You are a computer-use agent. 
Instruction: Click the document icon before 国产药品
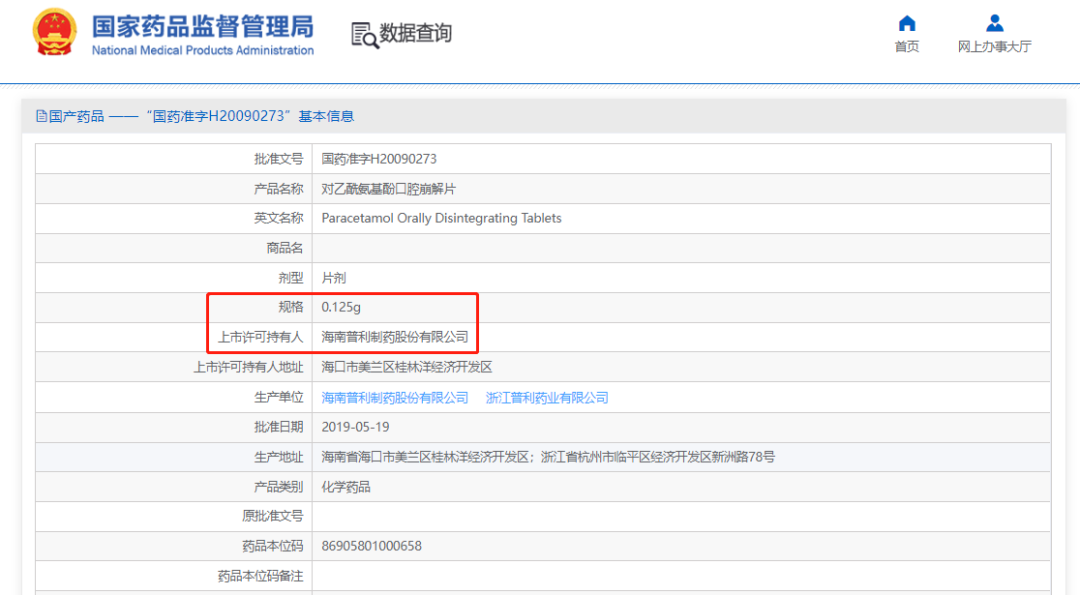coord(41,116)
